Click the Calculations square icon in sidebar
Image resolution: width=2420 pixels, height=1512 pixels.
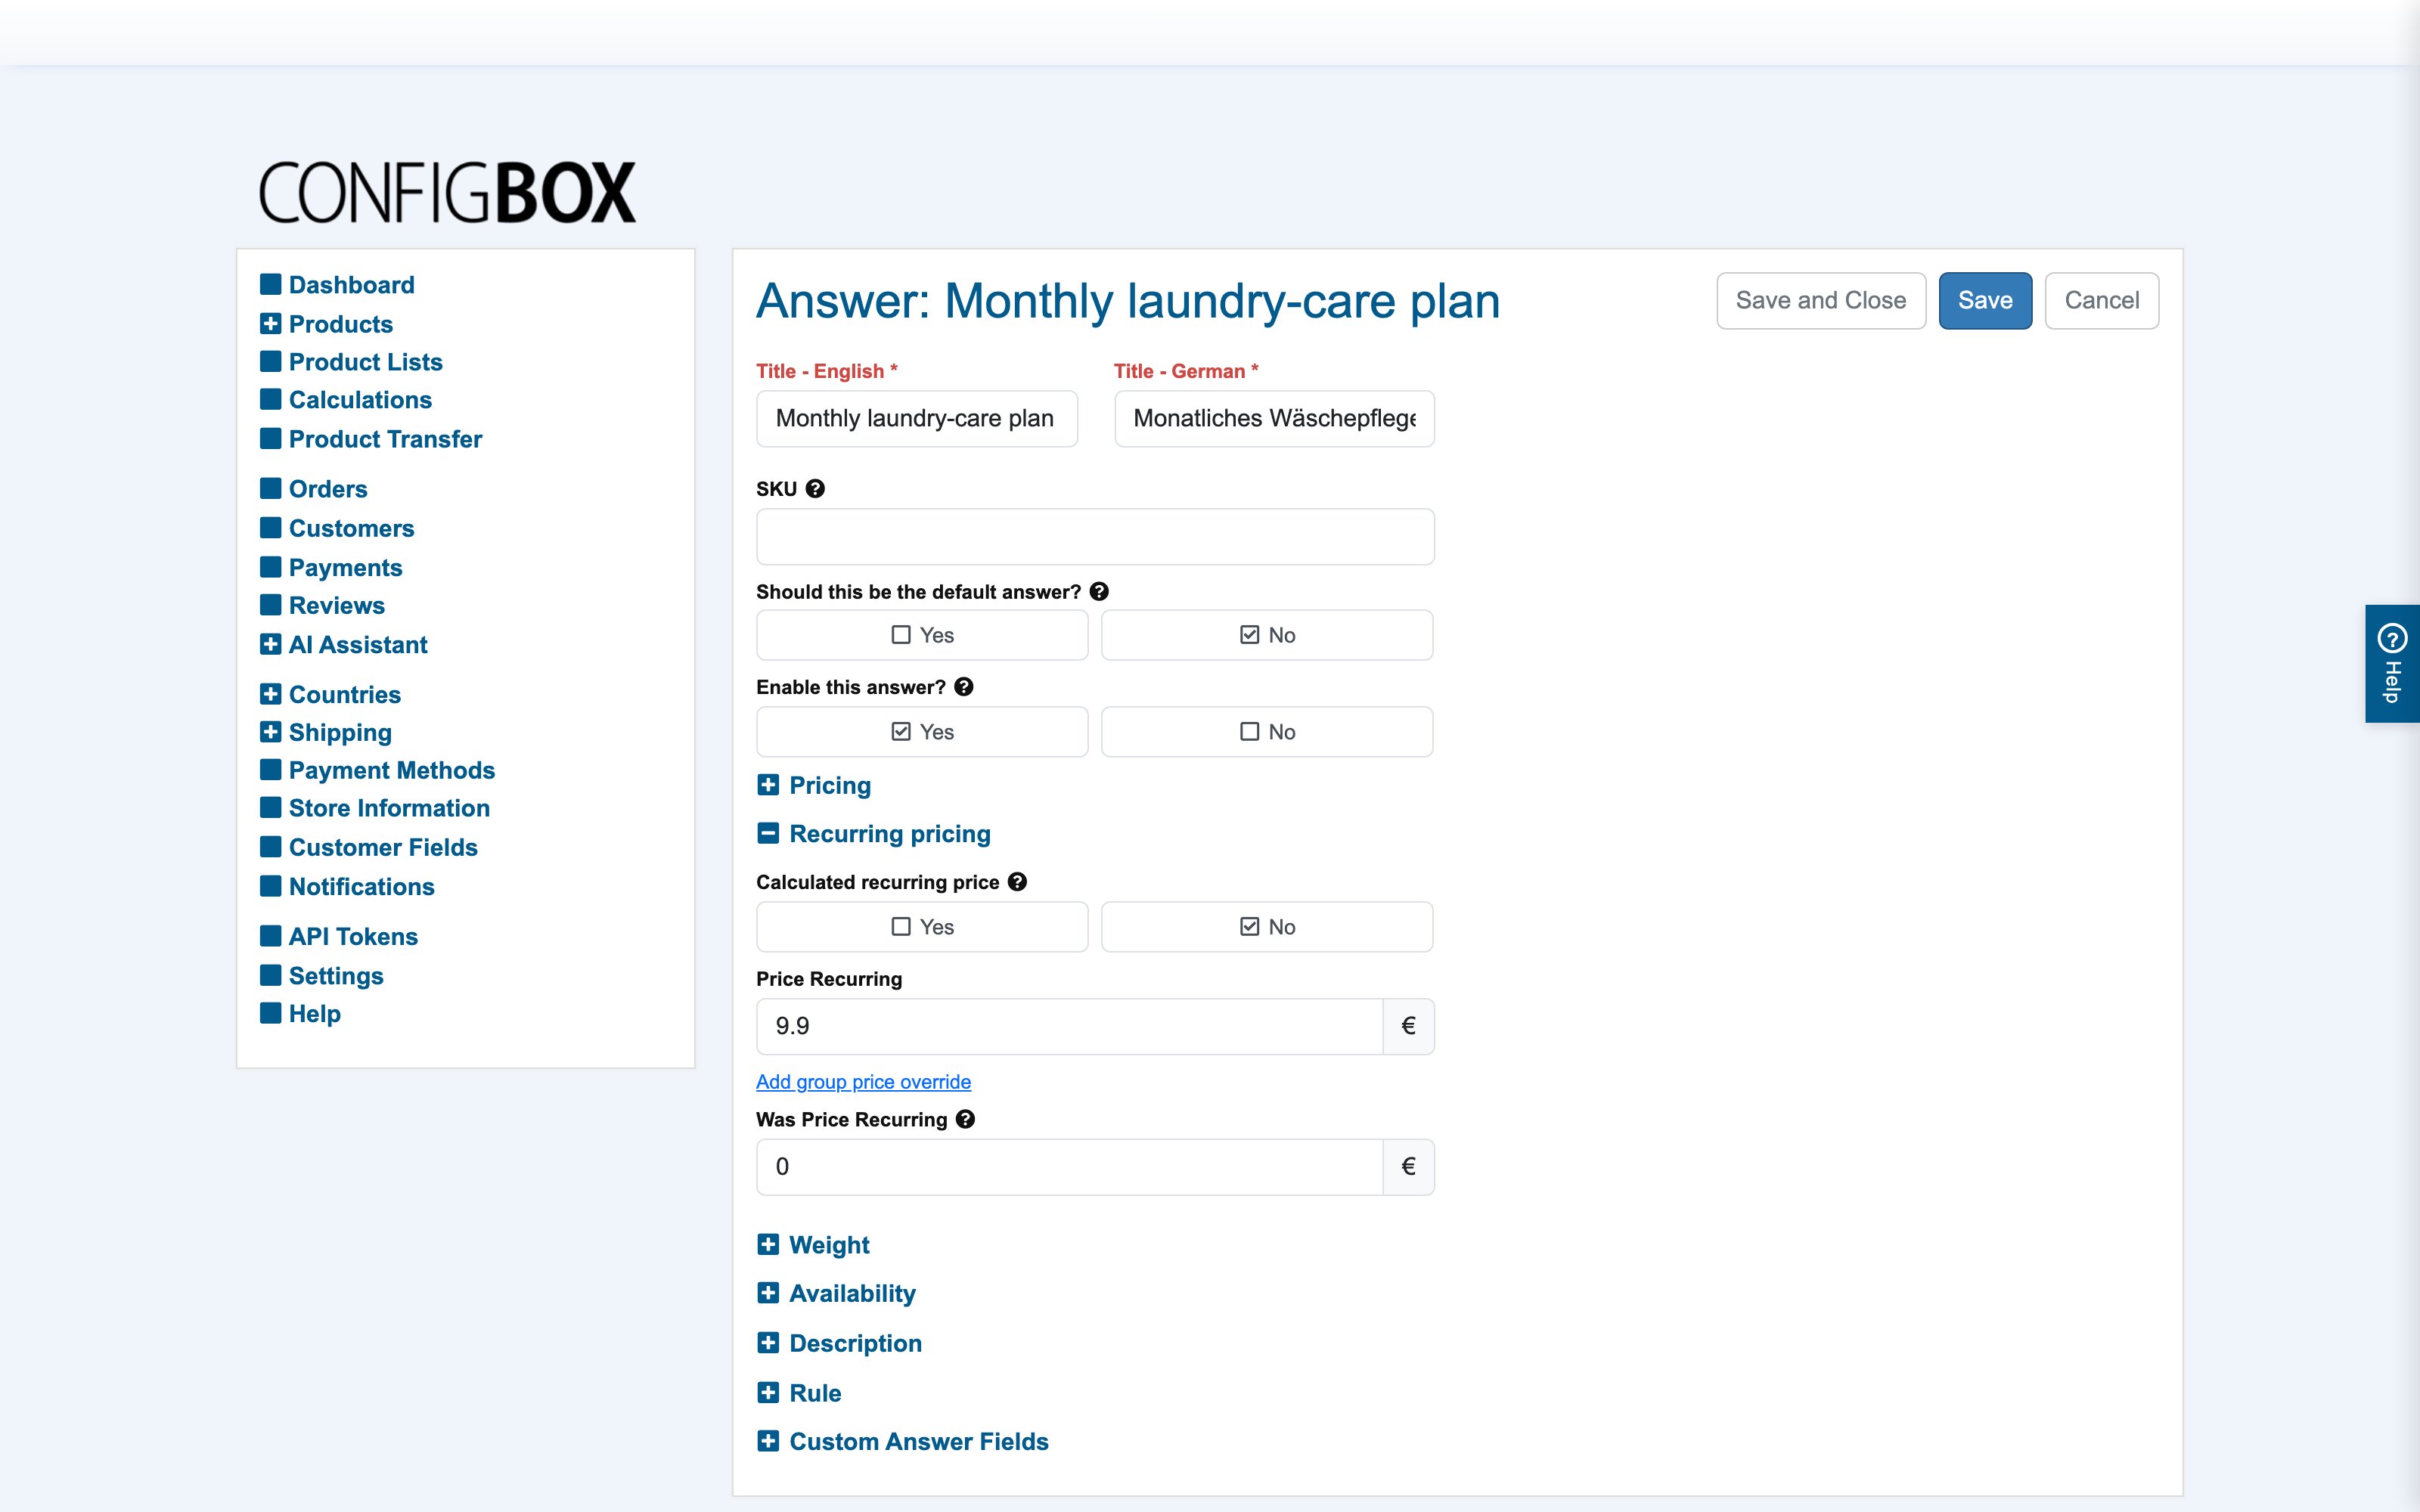tap(270, 399)
